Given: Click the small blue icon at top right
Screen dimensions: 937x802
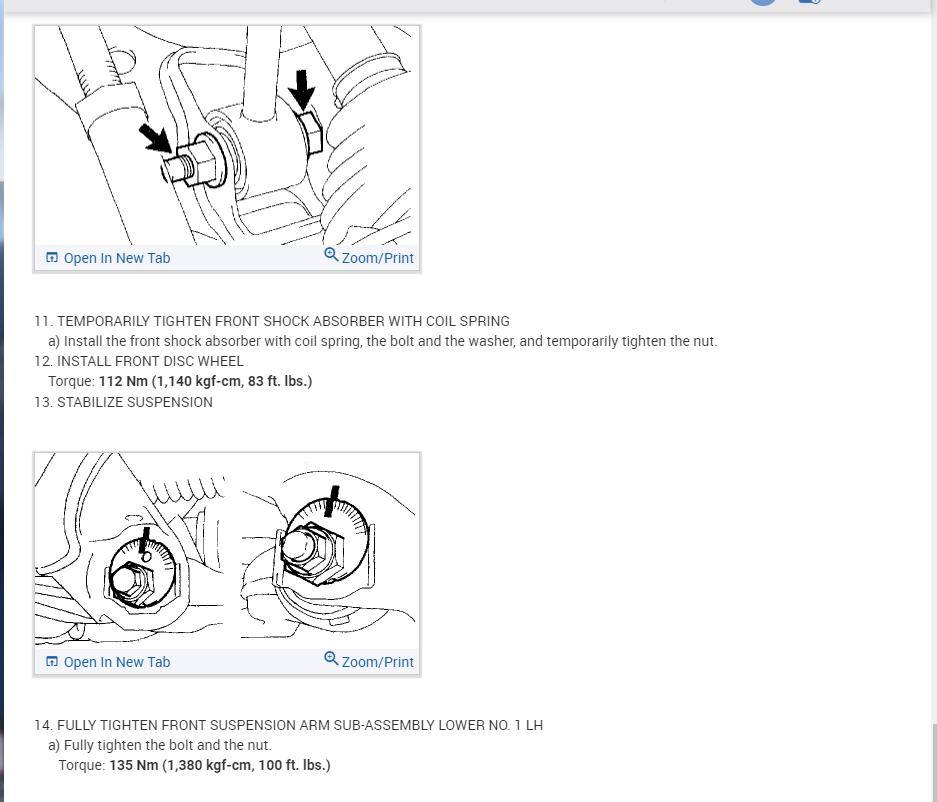Looking at the screenshot, I should coord(810,1).
